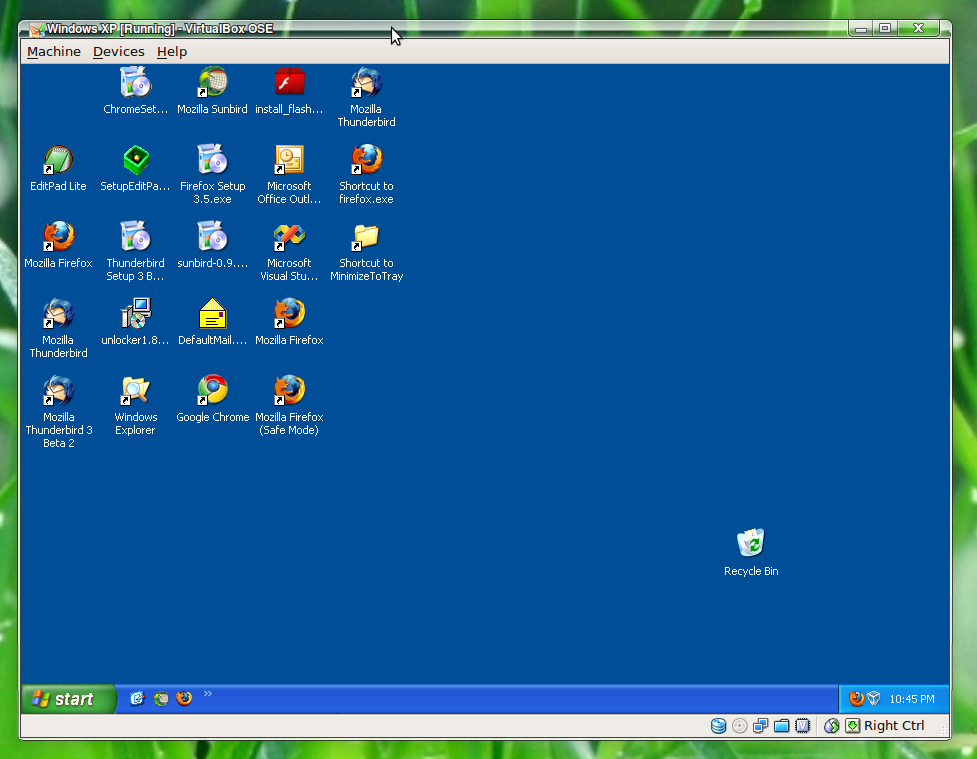Click the shared folders status bar icon
The image size is (977, 759).
(x=781, y=725)
